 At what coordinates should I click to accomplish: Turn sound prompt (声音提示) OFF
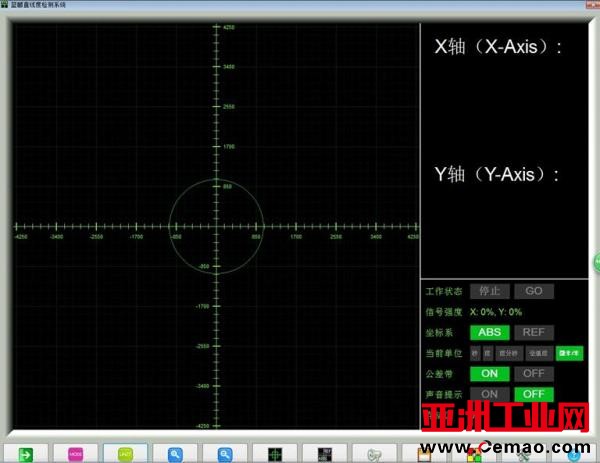click(x=534, y=394)
